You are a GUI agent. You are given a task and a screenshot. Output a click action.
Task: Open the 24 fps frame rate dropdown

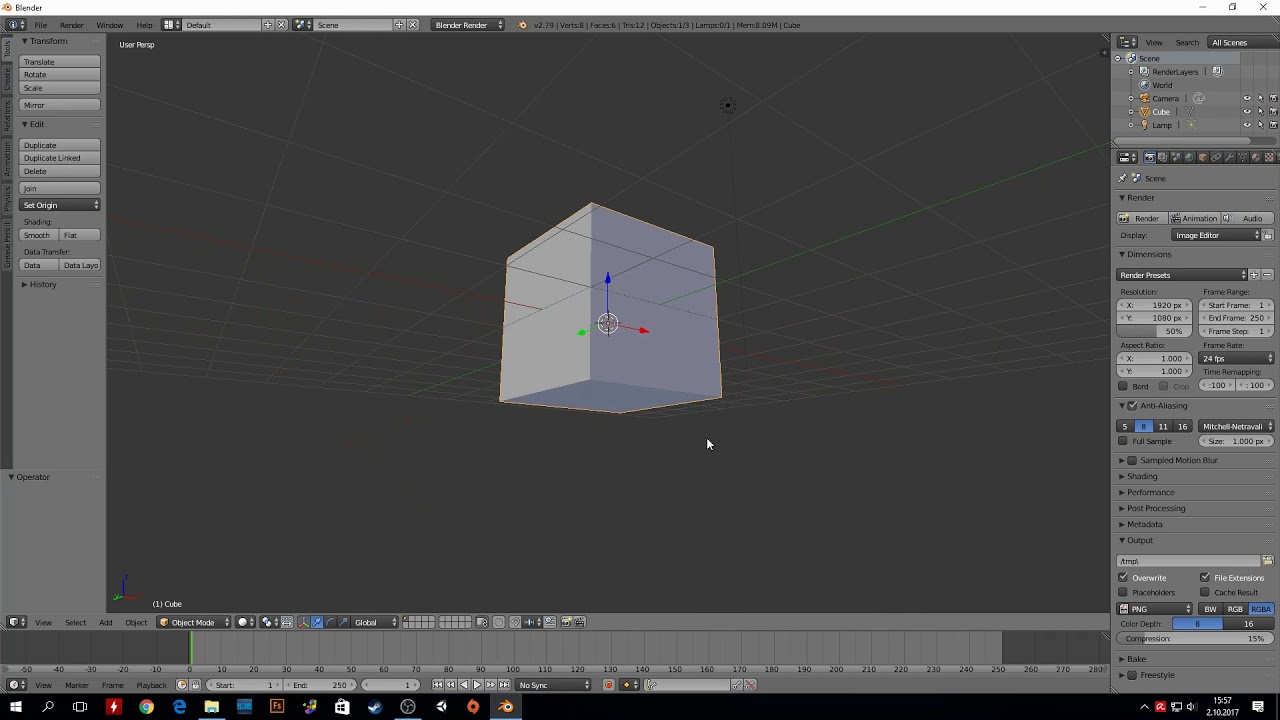[1238, 358]
